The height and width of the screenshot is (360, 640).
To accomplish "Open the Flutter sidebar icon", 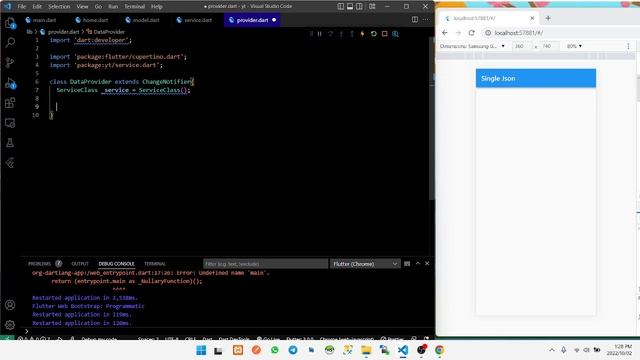I will click(10, 163).
